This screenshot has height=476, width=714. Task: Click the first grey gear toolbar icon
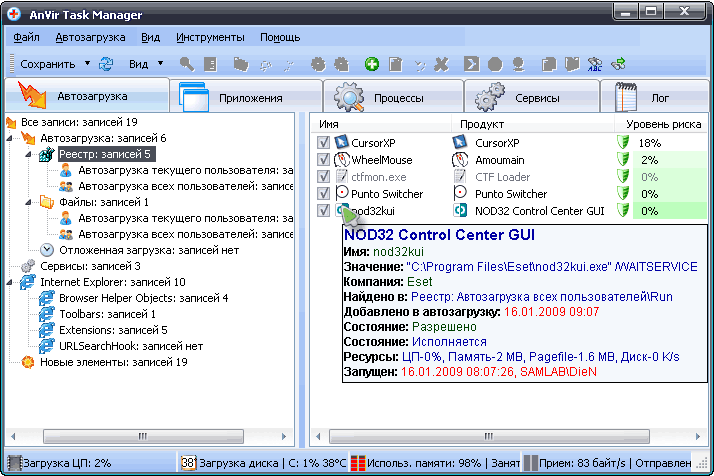318,64
